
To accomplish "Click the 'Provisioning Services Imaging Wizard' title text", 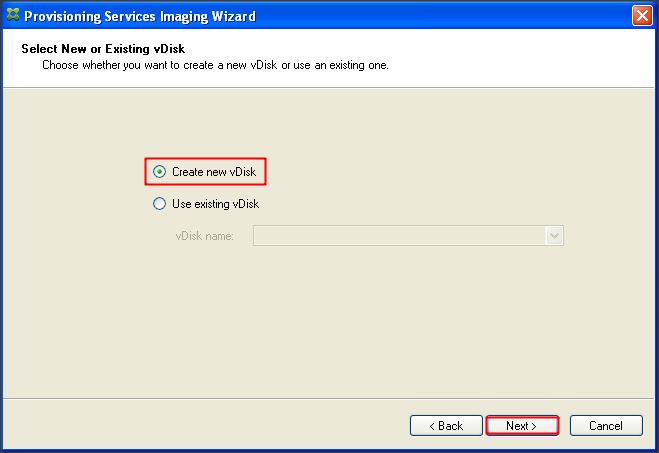I will [x=139, y=16].
